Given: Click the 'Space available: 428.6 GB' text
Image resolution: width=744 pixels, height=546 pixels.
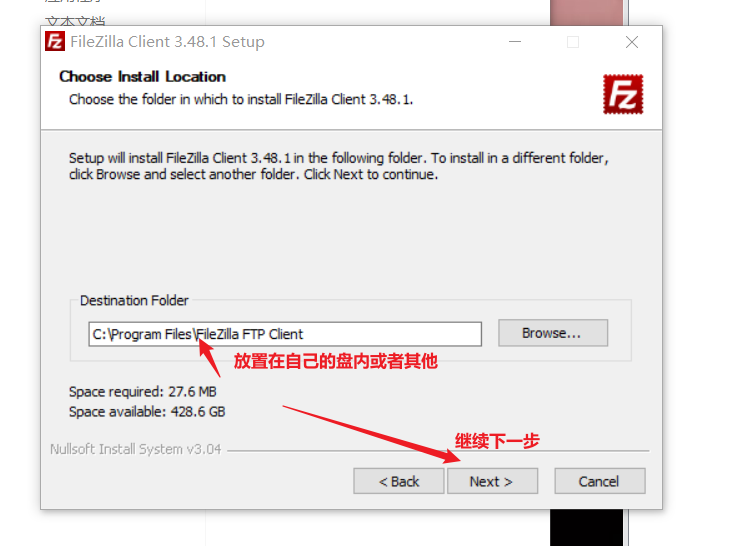Looking at the screenshot, I should click(x=147, y=411).
